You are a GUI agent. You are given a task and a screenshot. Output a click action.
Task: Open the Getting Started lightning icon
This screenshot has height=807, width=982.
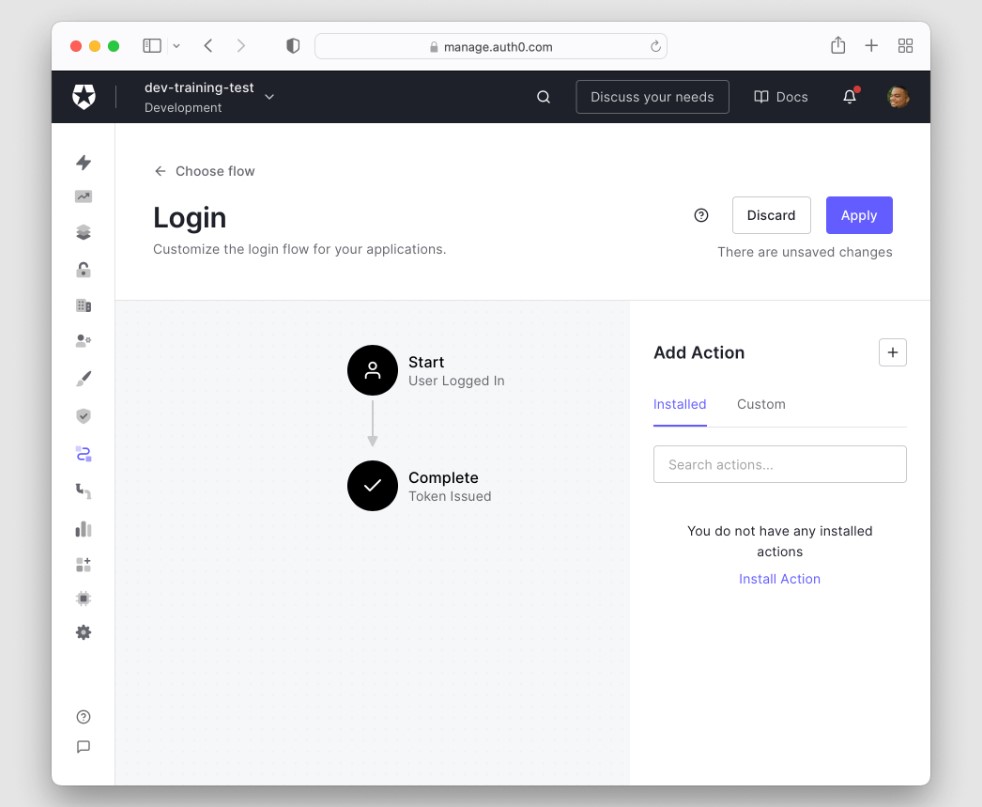(x=84, y=161)
